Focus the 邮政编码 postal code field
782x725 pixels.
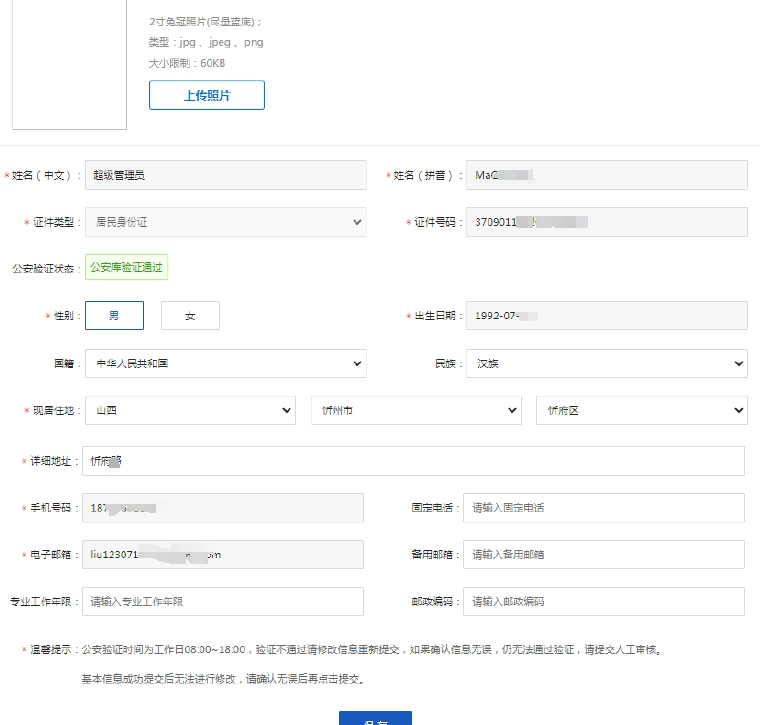coord(603,601)
